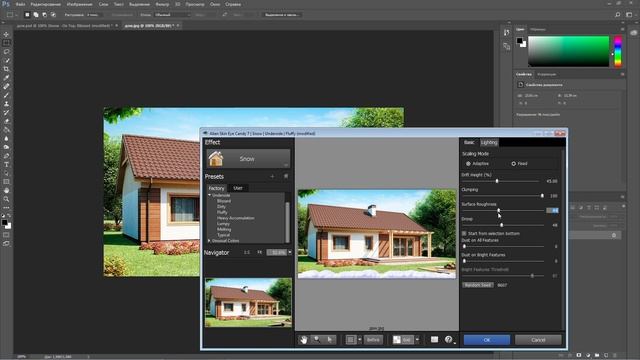The image size is (640, 360).
Task: Click the preview split square icon
Action: (351, 340)
